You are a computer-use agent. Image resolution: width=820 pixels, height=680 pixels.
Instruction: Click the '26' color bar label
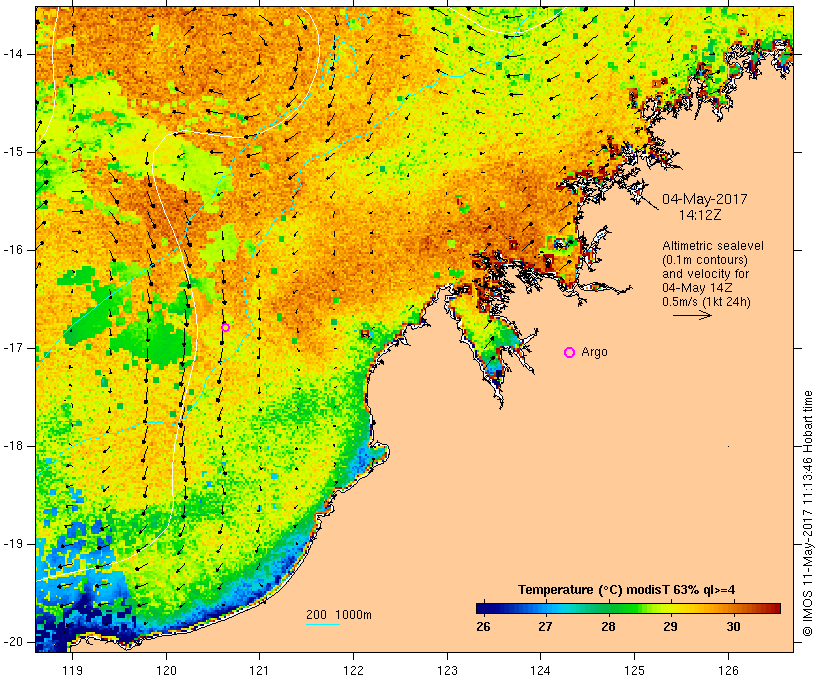[484, 627]
